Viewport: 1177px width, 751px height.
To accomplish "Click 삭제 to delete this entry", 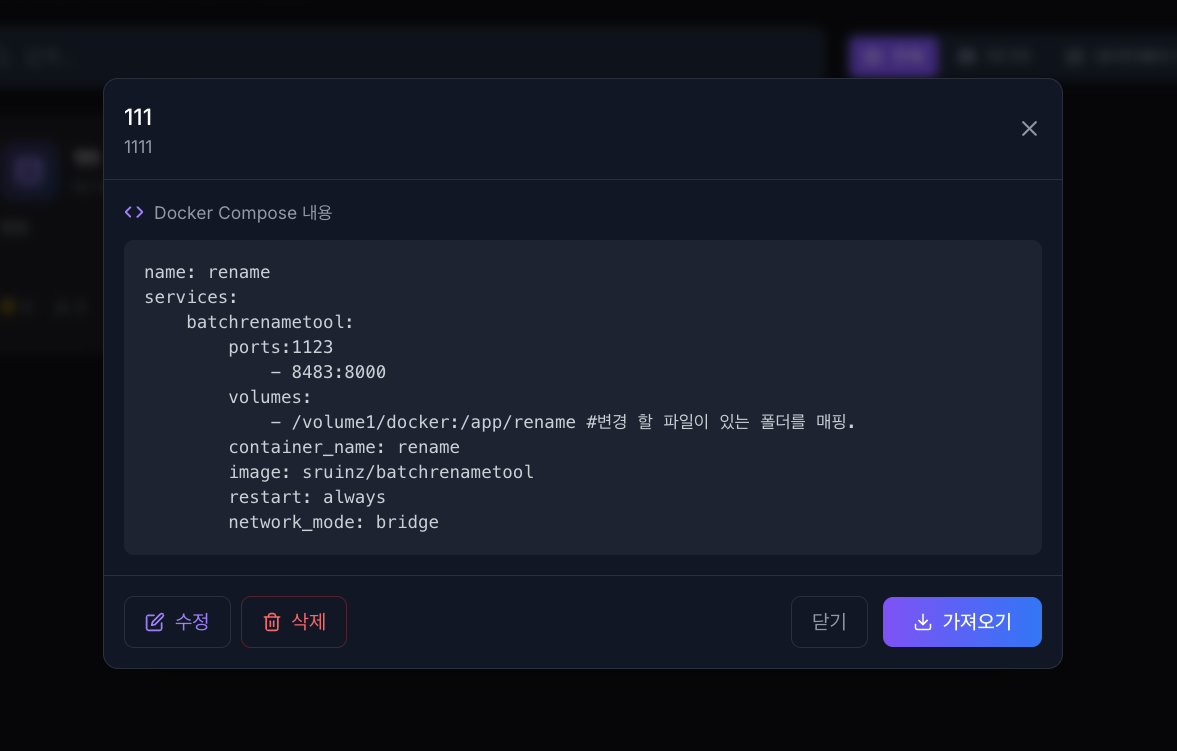I will [293, 621].
